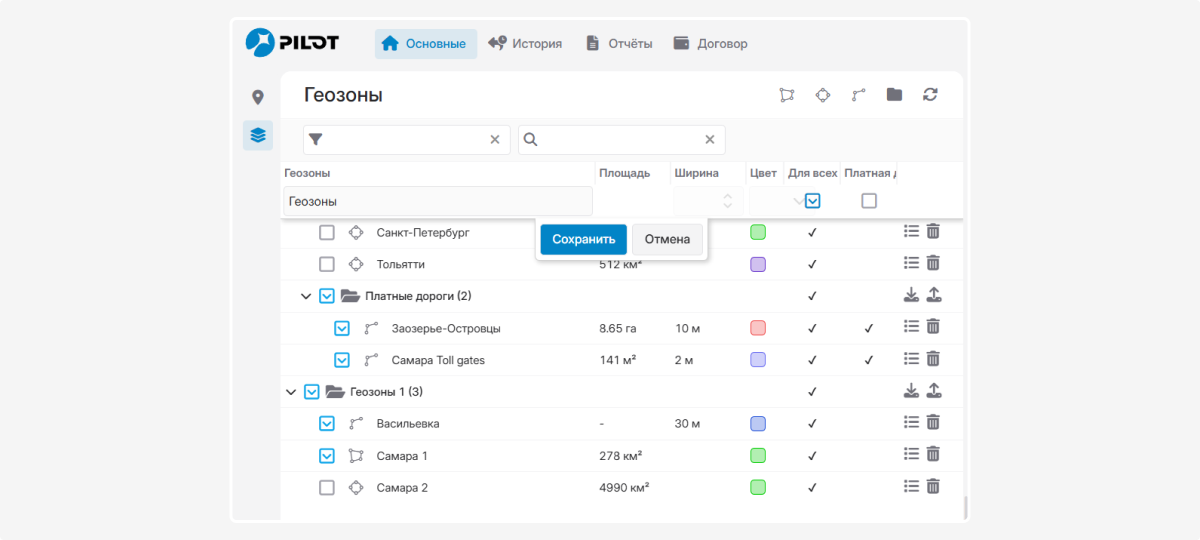Select the Самара 1 row name
The height and width of the screenshot is (540, 1200).
402,456
